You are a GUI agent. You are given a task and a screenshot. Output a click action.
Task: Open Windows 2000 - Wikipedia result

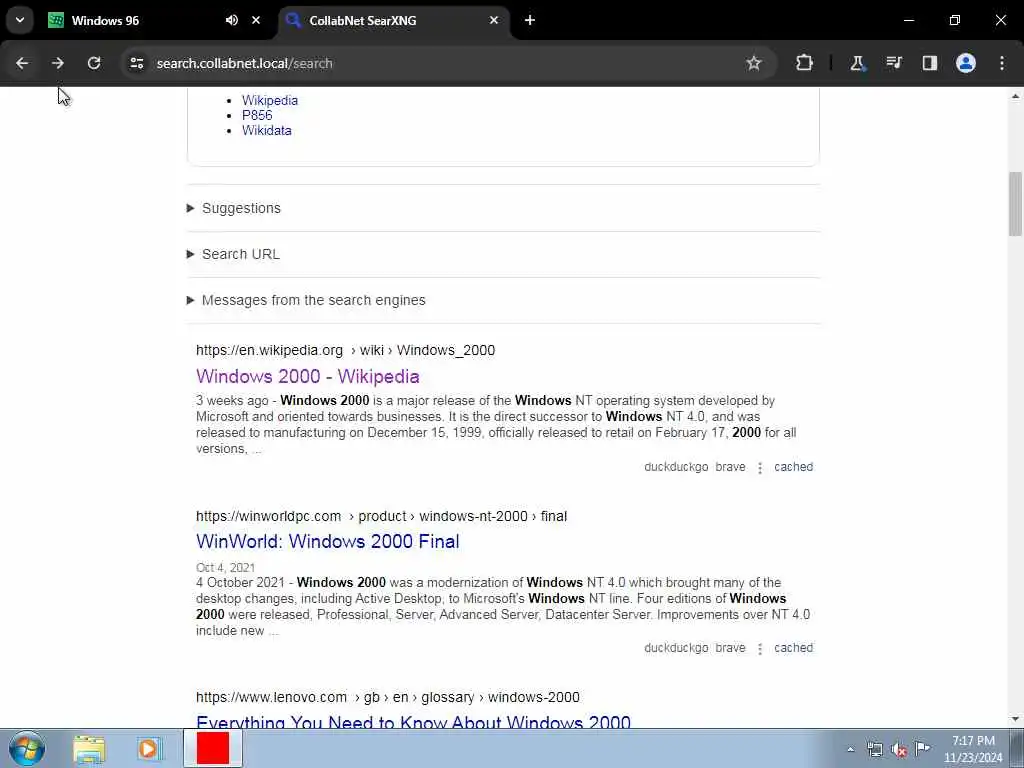click(308, 377)
